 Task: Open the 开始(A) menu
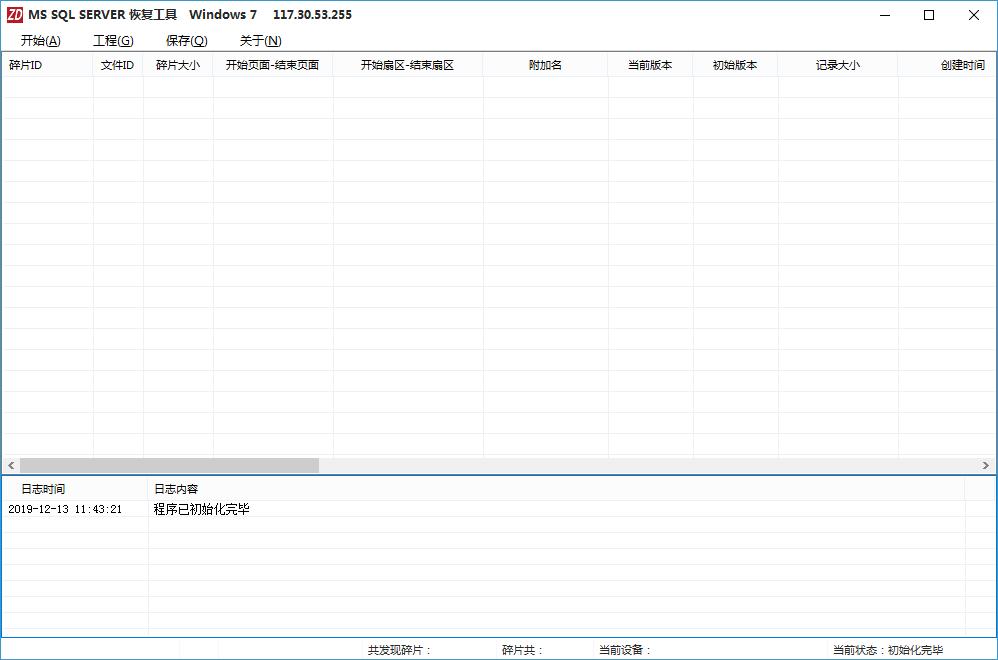[x=40, y=41]
